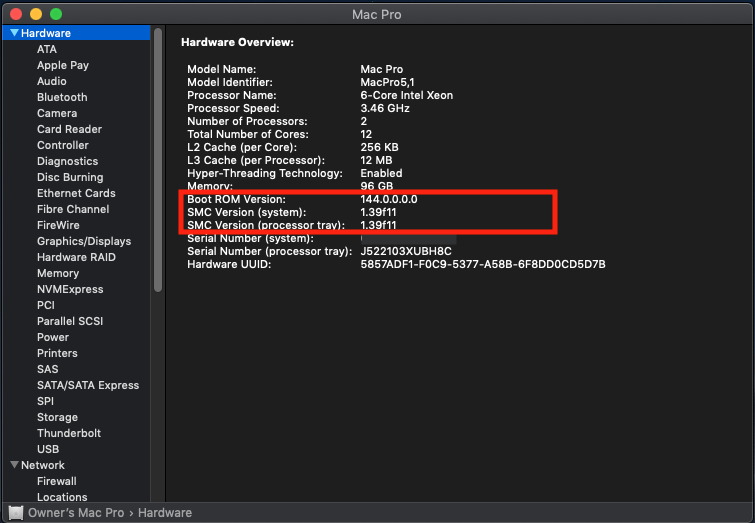Click the SMC Version (processor tray) label
The width and height of the screenshot is (755, 523).
point(266,225)
